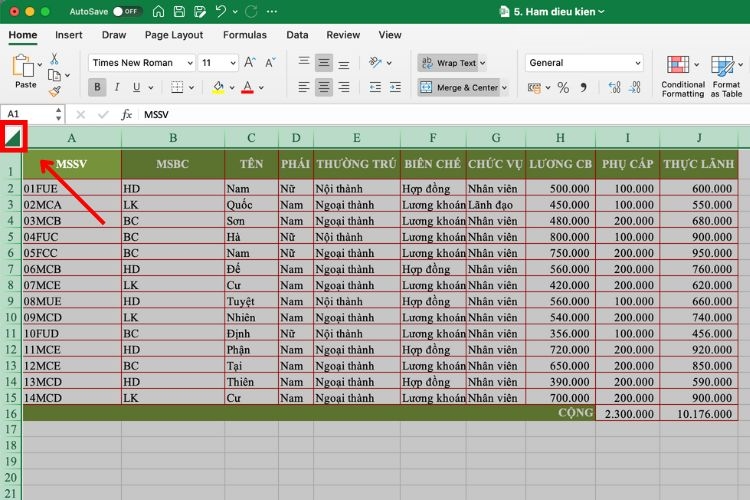
Task: Apply Comma style
Action: coord(583,87)
